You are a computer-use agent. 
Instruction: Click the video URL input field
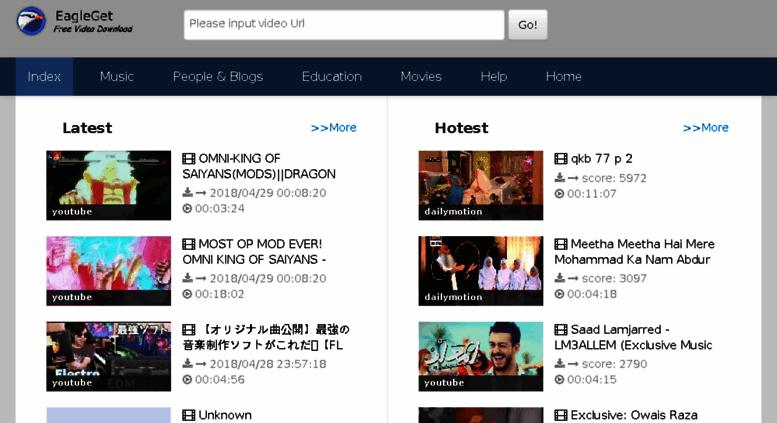[x=344, y=25]
